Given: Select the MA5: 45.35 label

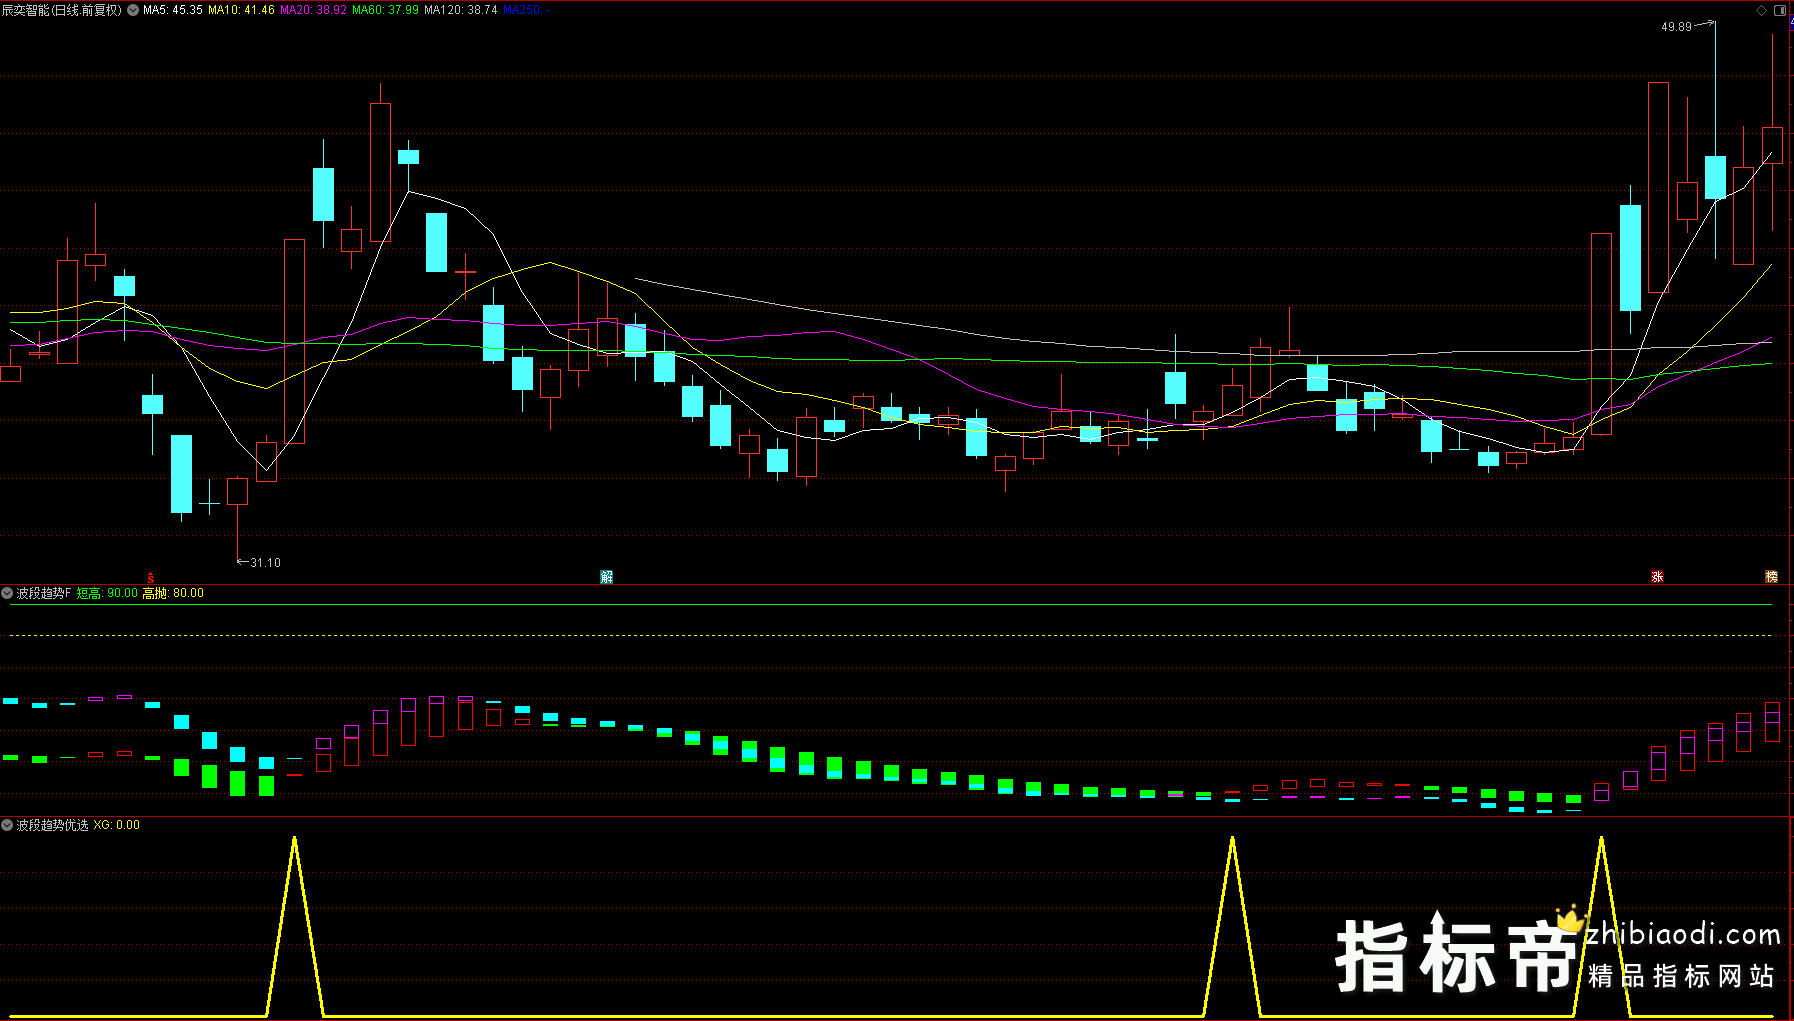Looking at the screenshot, I should [x=173, y=10].
